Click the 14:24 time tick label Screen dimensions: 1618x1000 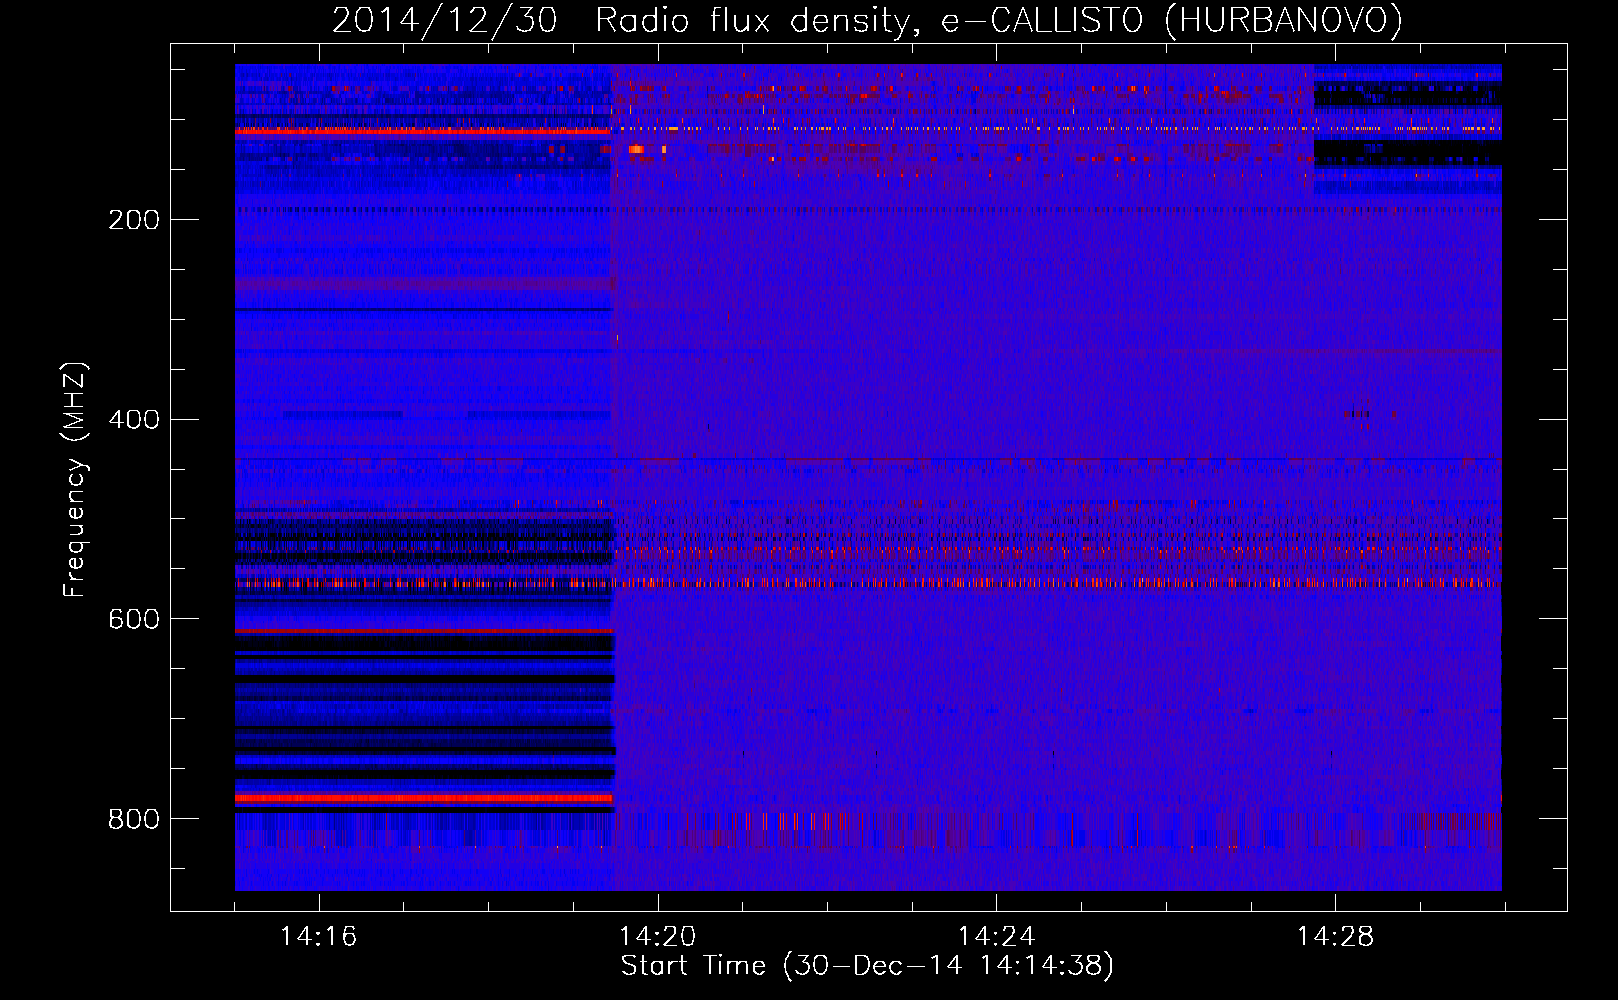click(x=997, y=937)
